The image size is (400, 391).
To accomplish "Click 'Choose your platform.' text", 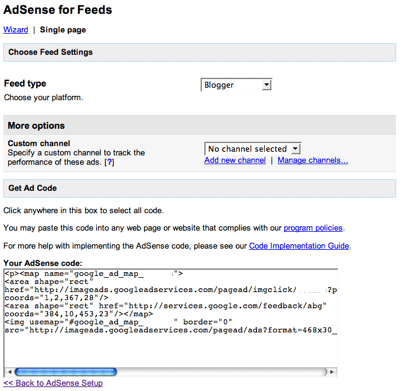I will coord(43,98).
